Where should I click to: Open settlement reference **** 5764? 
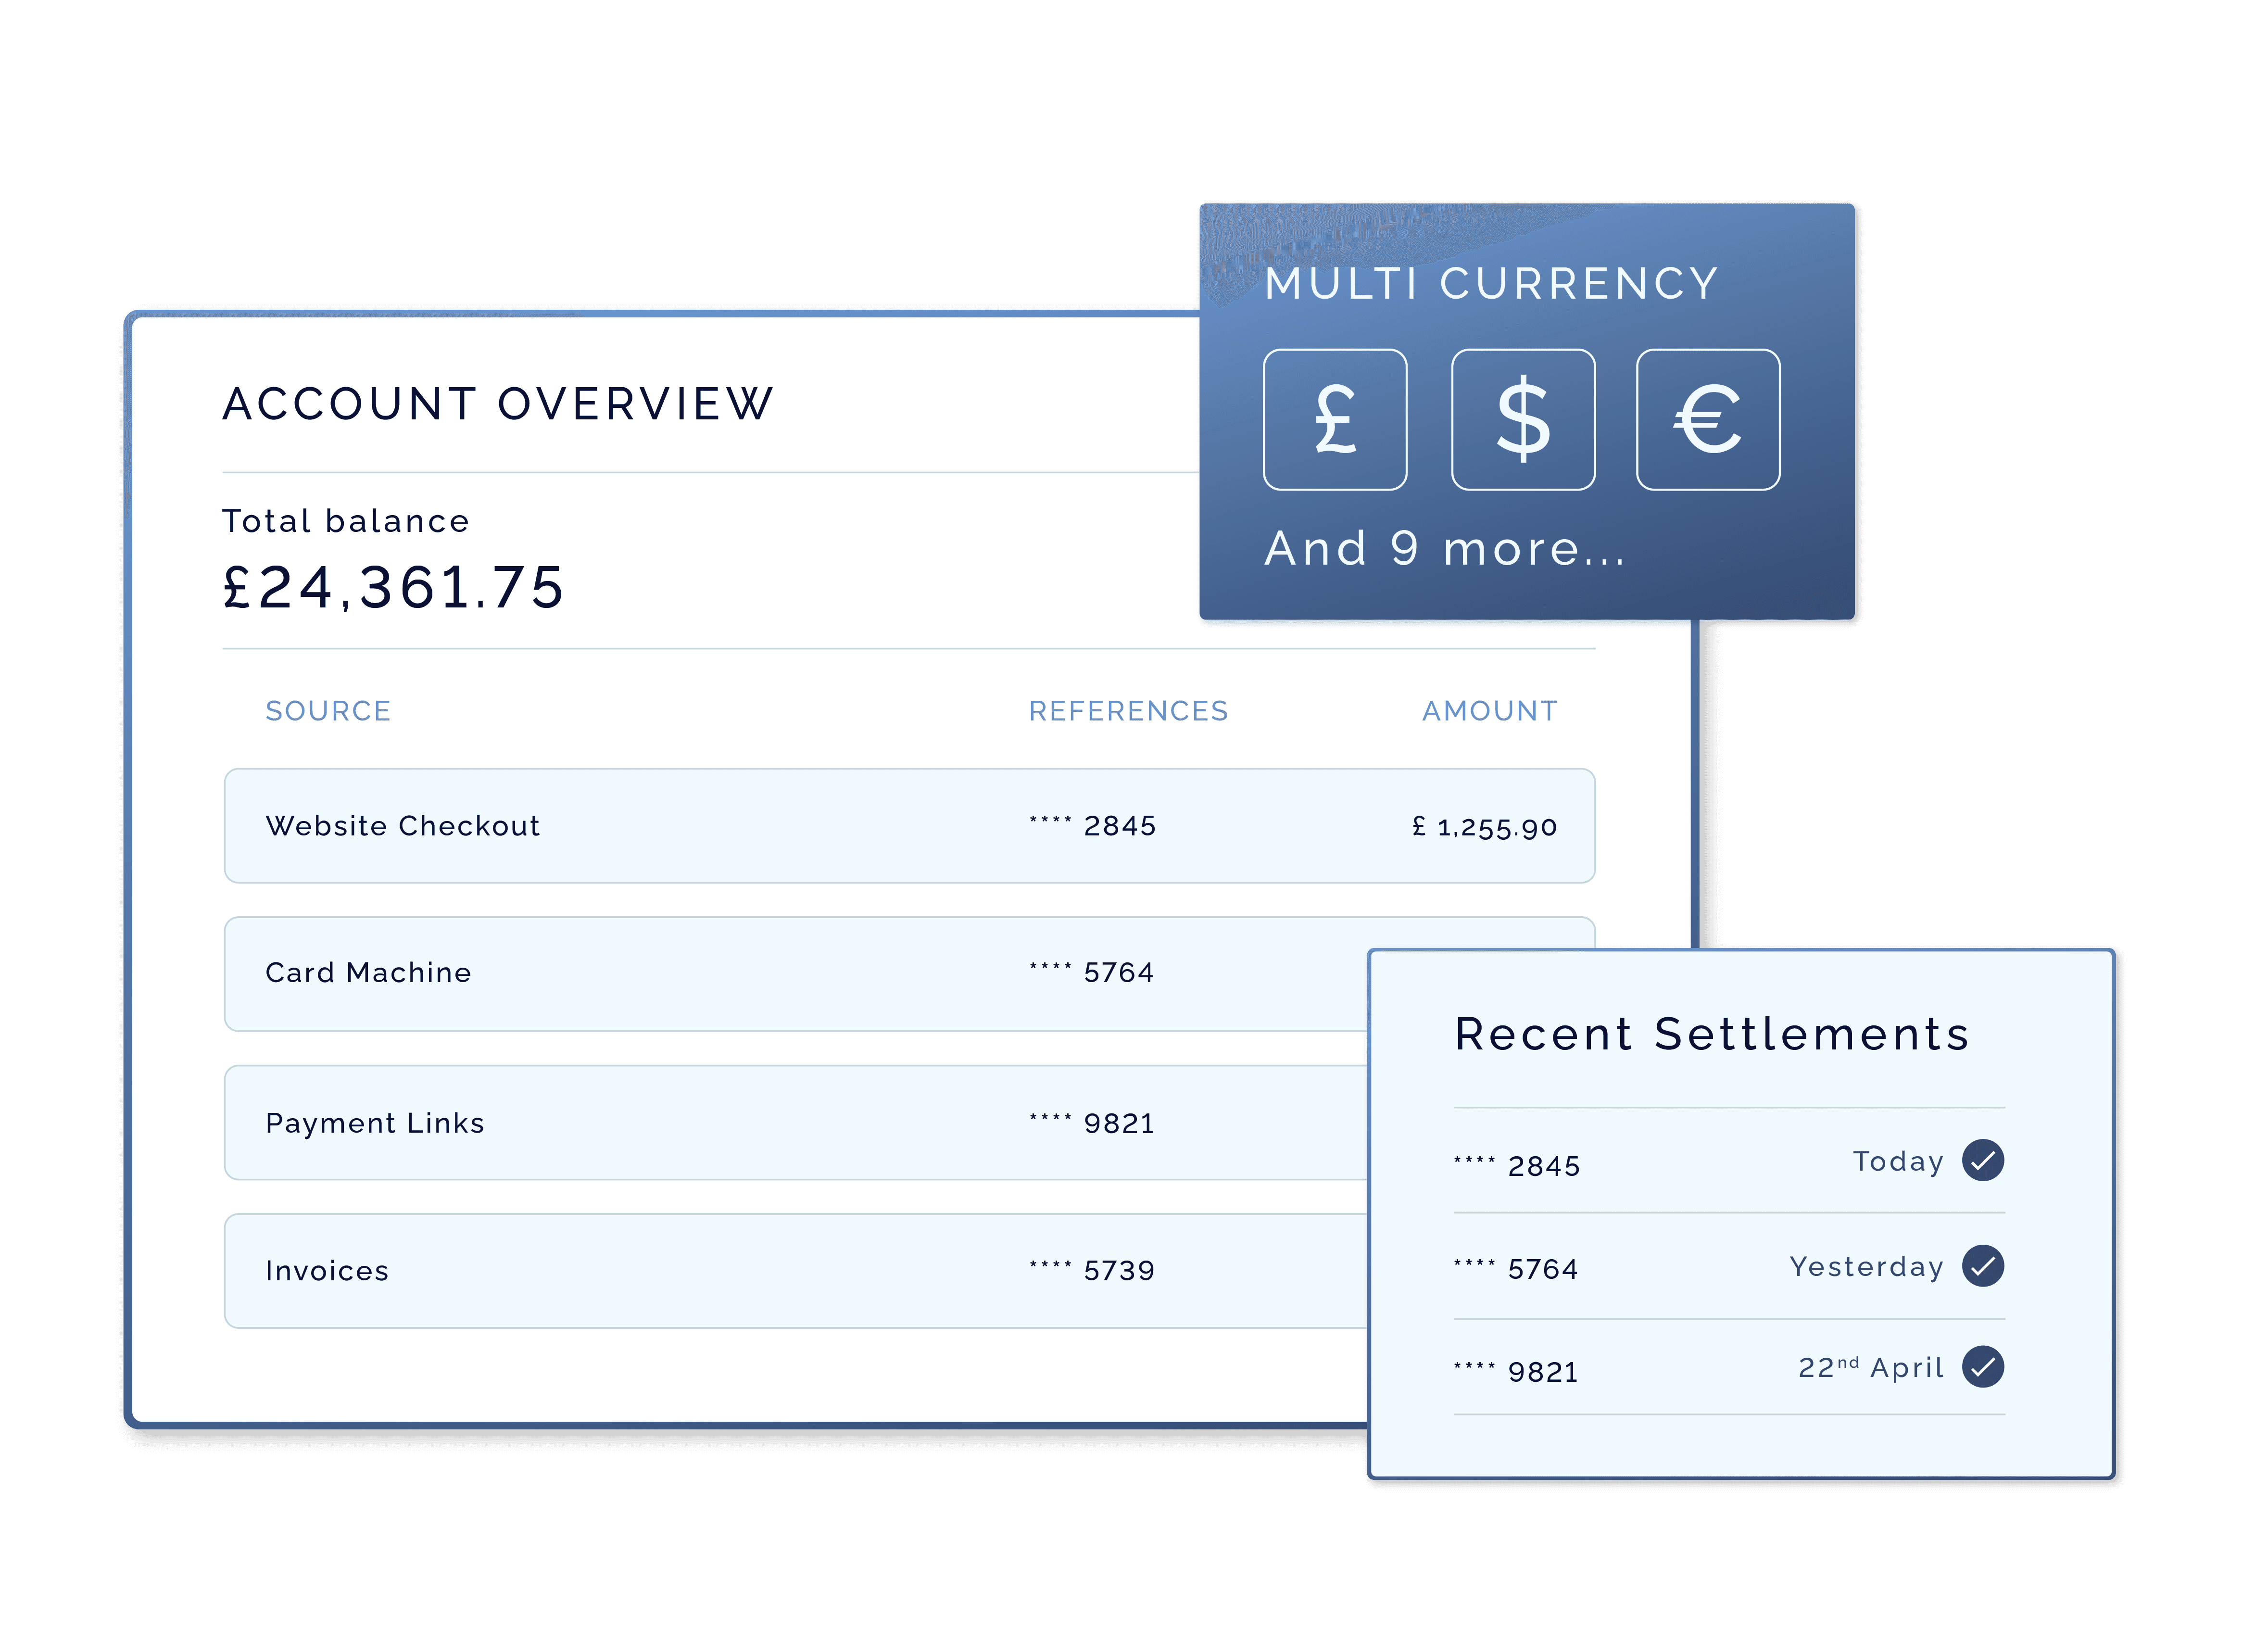pyautogui.click(x=1516, y=1269)
